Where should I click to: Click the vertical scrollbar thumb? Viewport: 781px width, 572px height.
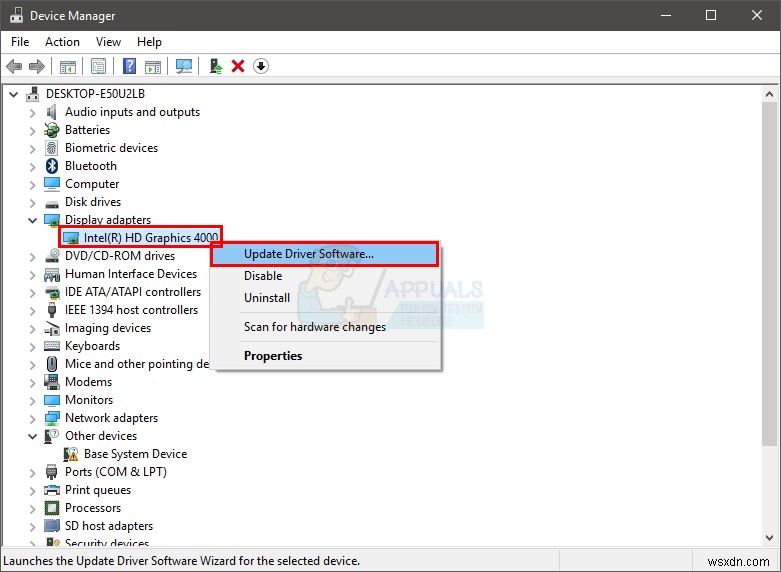(x=769, y=274)
